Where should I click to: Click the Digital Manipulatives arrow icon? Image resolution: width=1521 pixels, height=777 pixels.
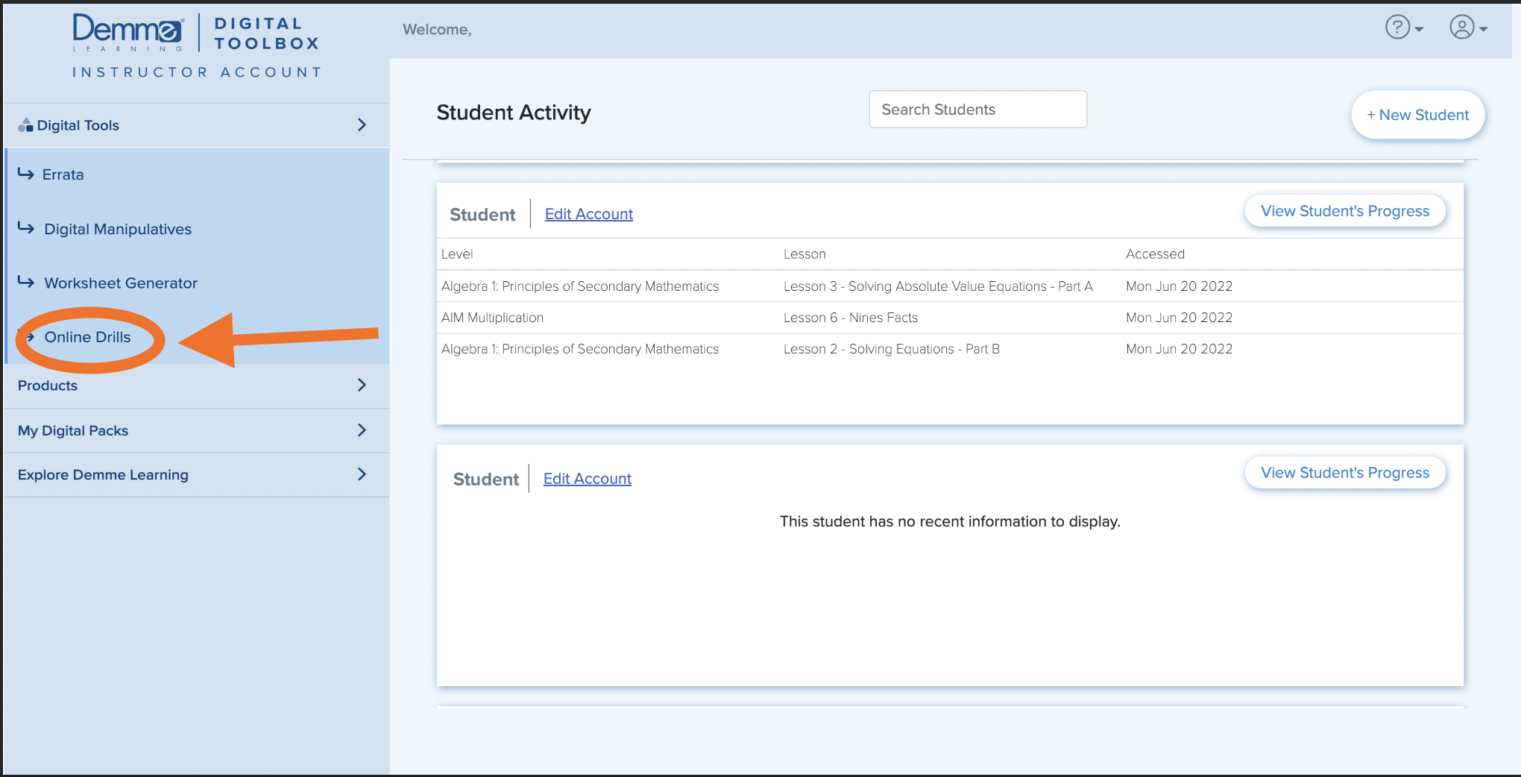pyautogui.click(x=24, y=228)
